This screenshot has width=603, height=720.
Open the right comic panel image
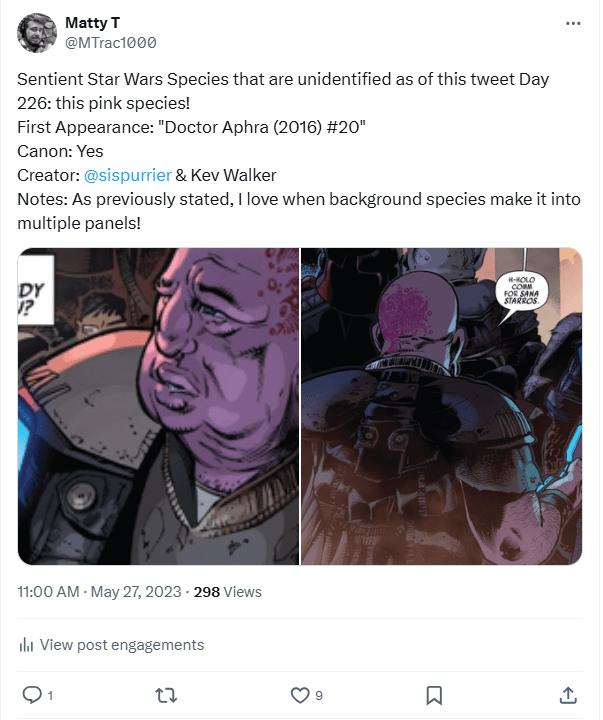[441, 406]
